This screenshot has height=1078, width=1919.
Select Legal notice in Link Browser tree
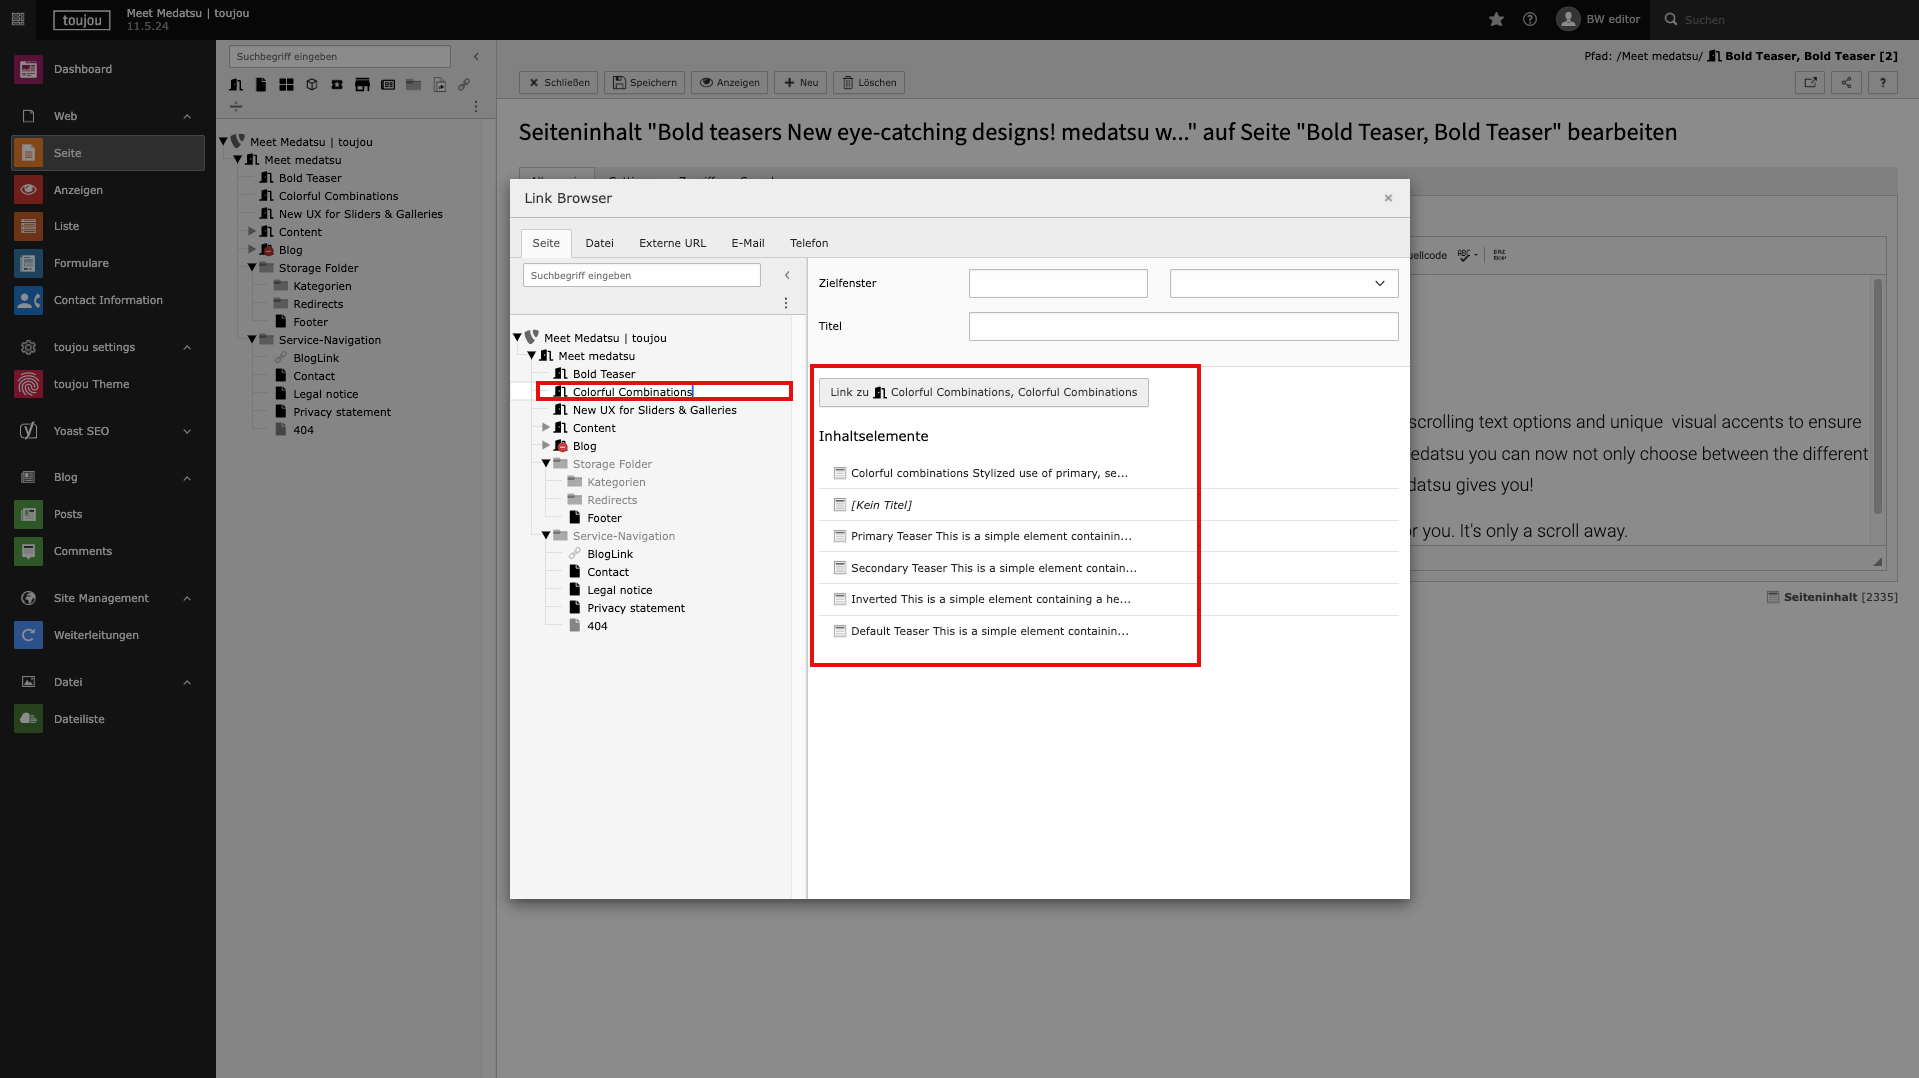(619, 590)
